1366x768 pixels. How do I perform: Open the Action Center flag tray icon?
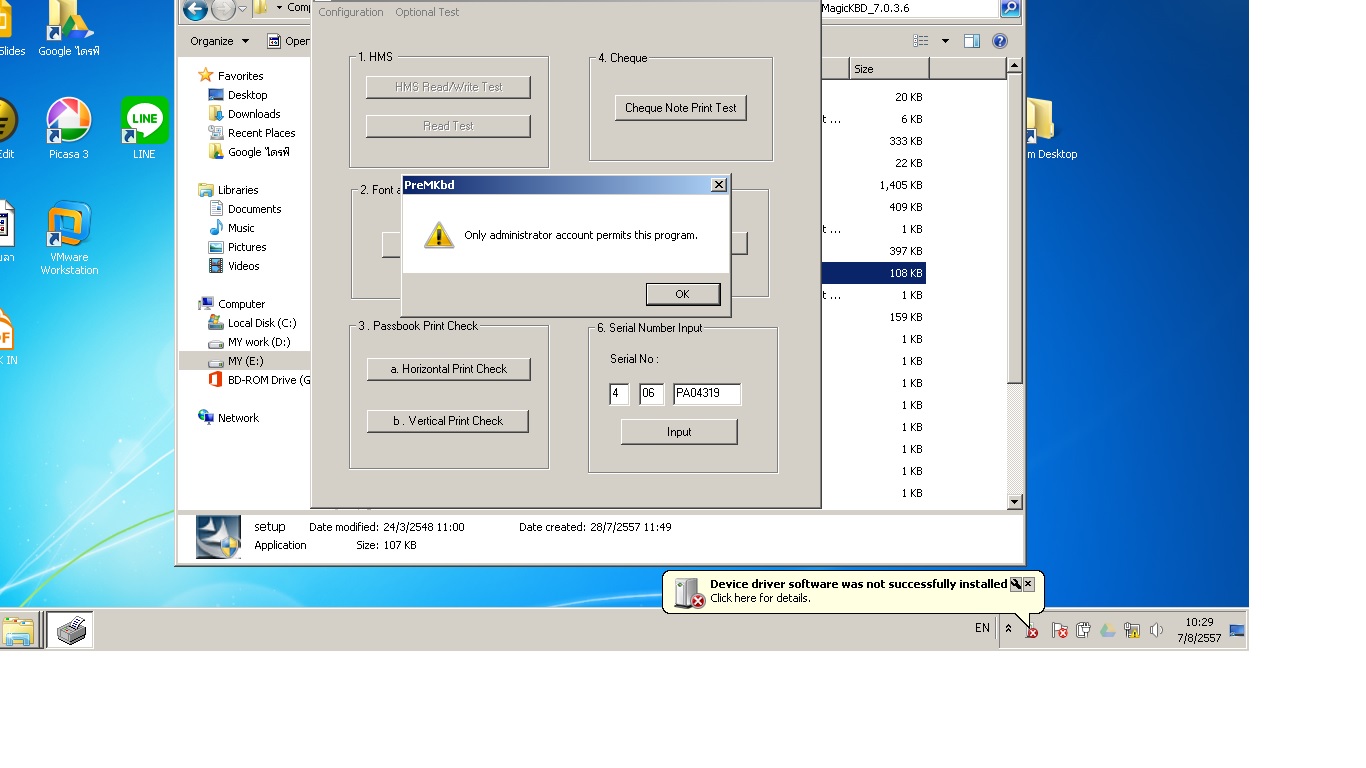[x=1059, y=630]
